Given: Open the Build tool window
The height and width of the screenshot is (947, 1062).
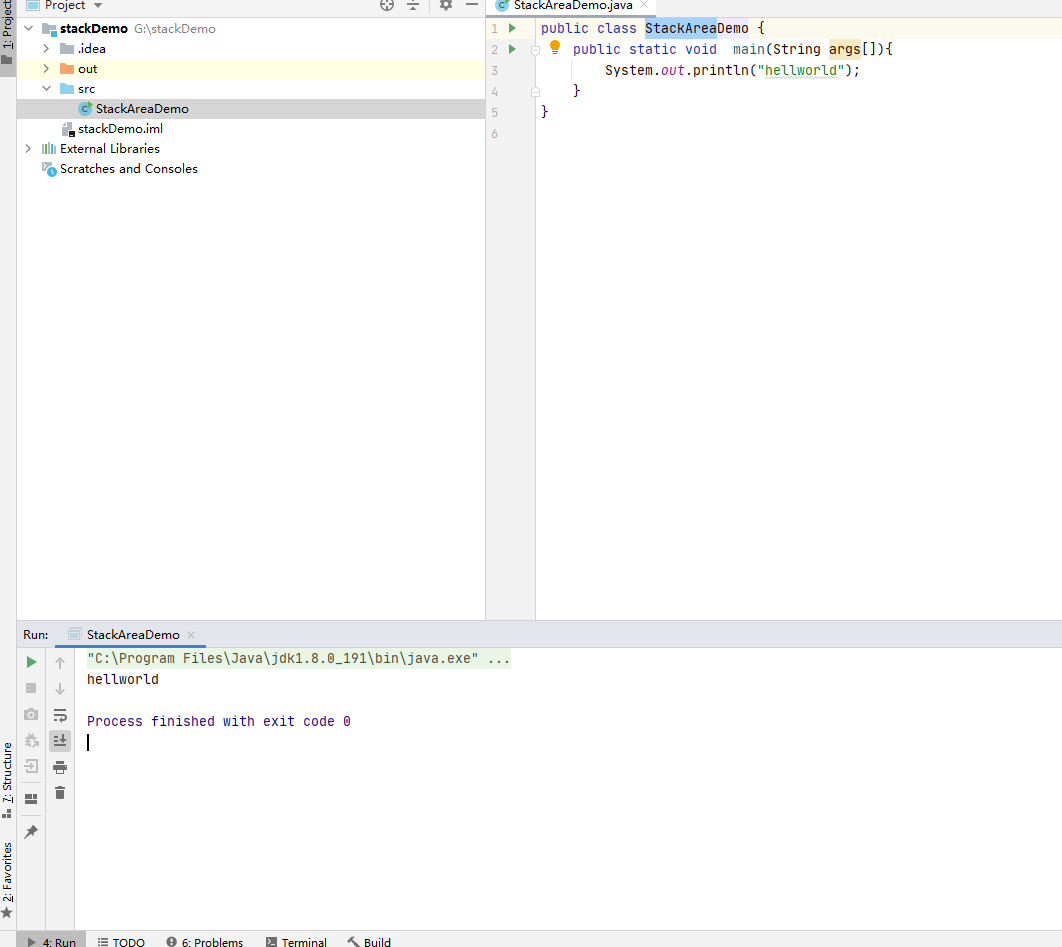Looking at the screenshot, I should coord(369,942).
